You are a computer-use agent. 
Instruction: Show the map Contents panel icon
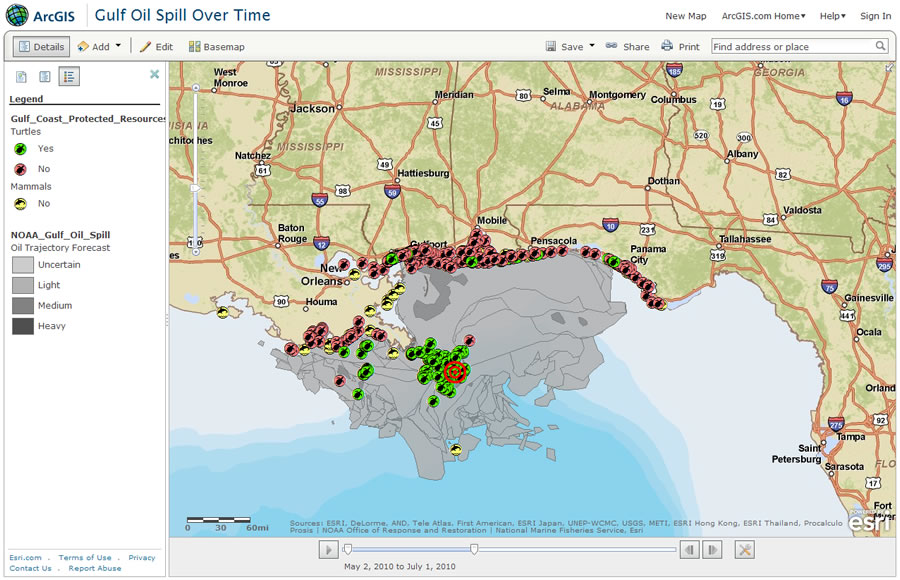[45, 76]
